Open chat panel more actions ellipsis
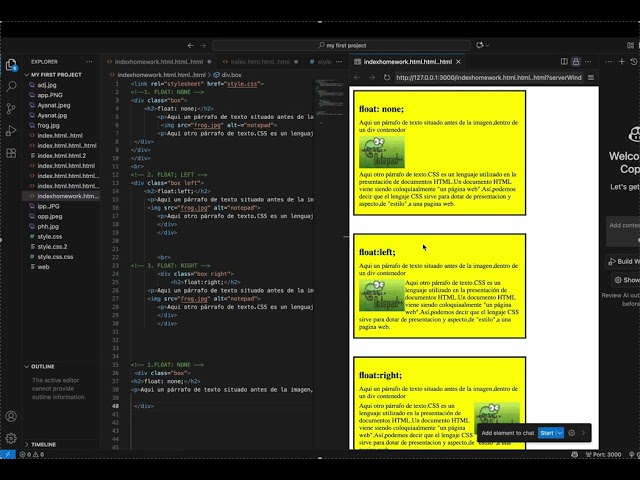The height and width of the screenshot is (480, 640). [609, 62]
